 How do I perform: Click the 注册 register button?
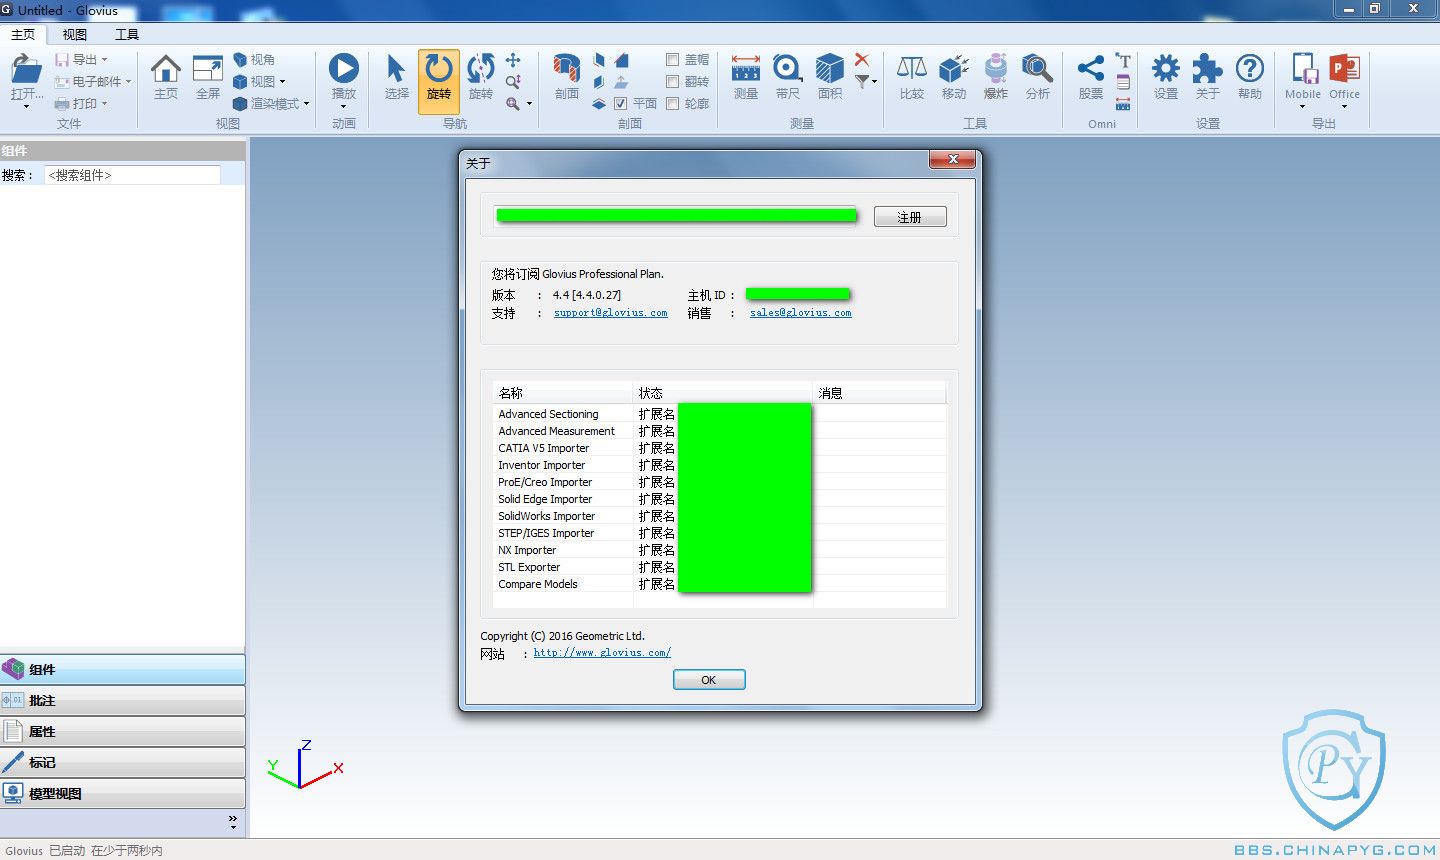[910, 217]
